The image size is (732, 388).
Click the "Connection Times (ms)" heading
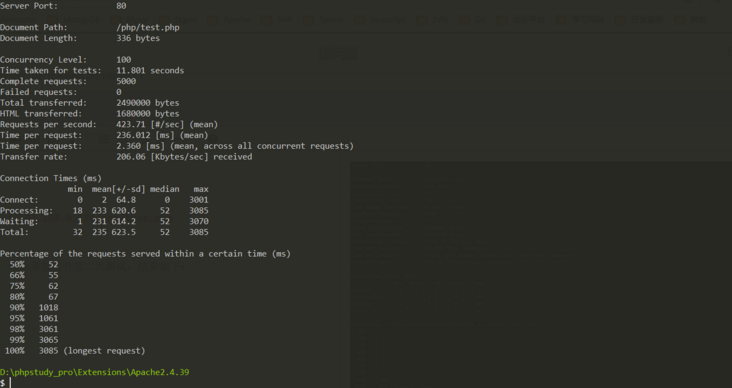coord(51,178)
